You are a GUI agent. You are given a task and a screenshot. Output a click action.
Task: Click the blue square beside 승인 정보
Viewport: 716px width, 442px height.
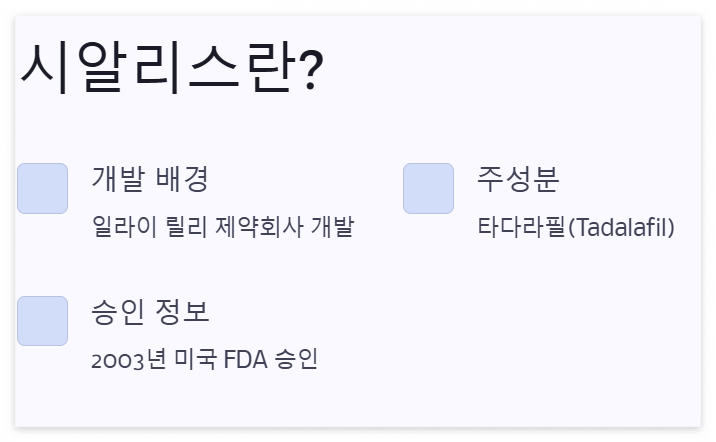[x=42, y=321]
